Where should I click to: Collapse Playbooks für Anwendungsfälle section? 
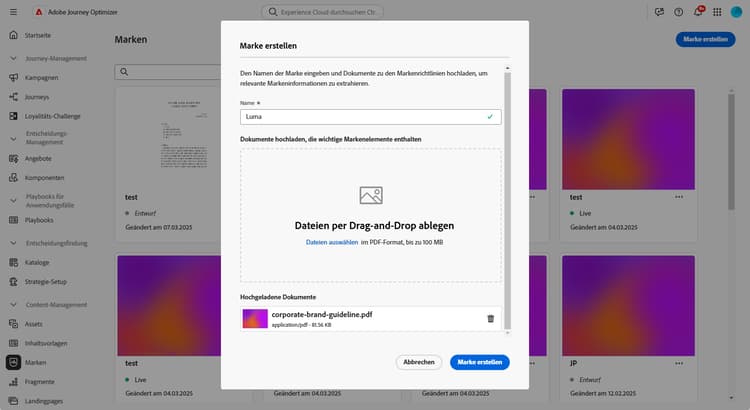click(13, 200)
